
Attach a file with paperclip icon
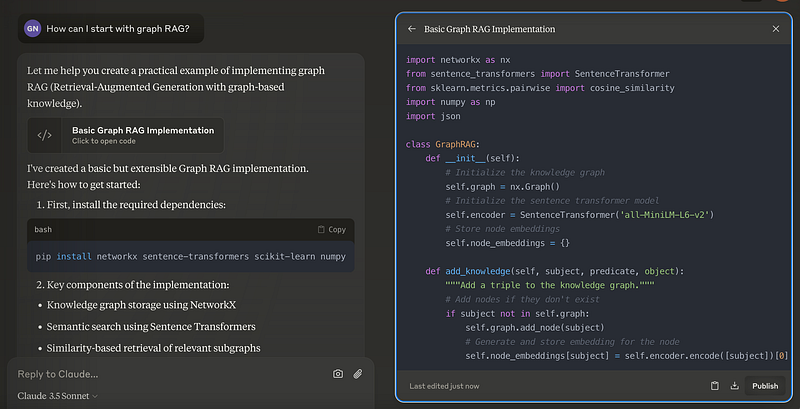tap(358, 374)
